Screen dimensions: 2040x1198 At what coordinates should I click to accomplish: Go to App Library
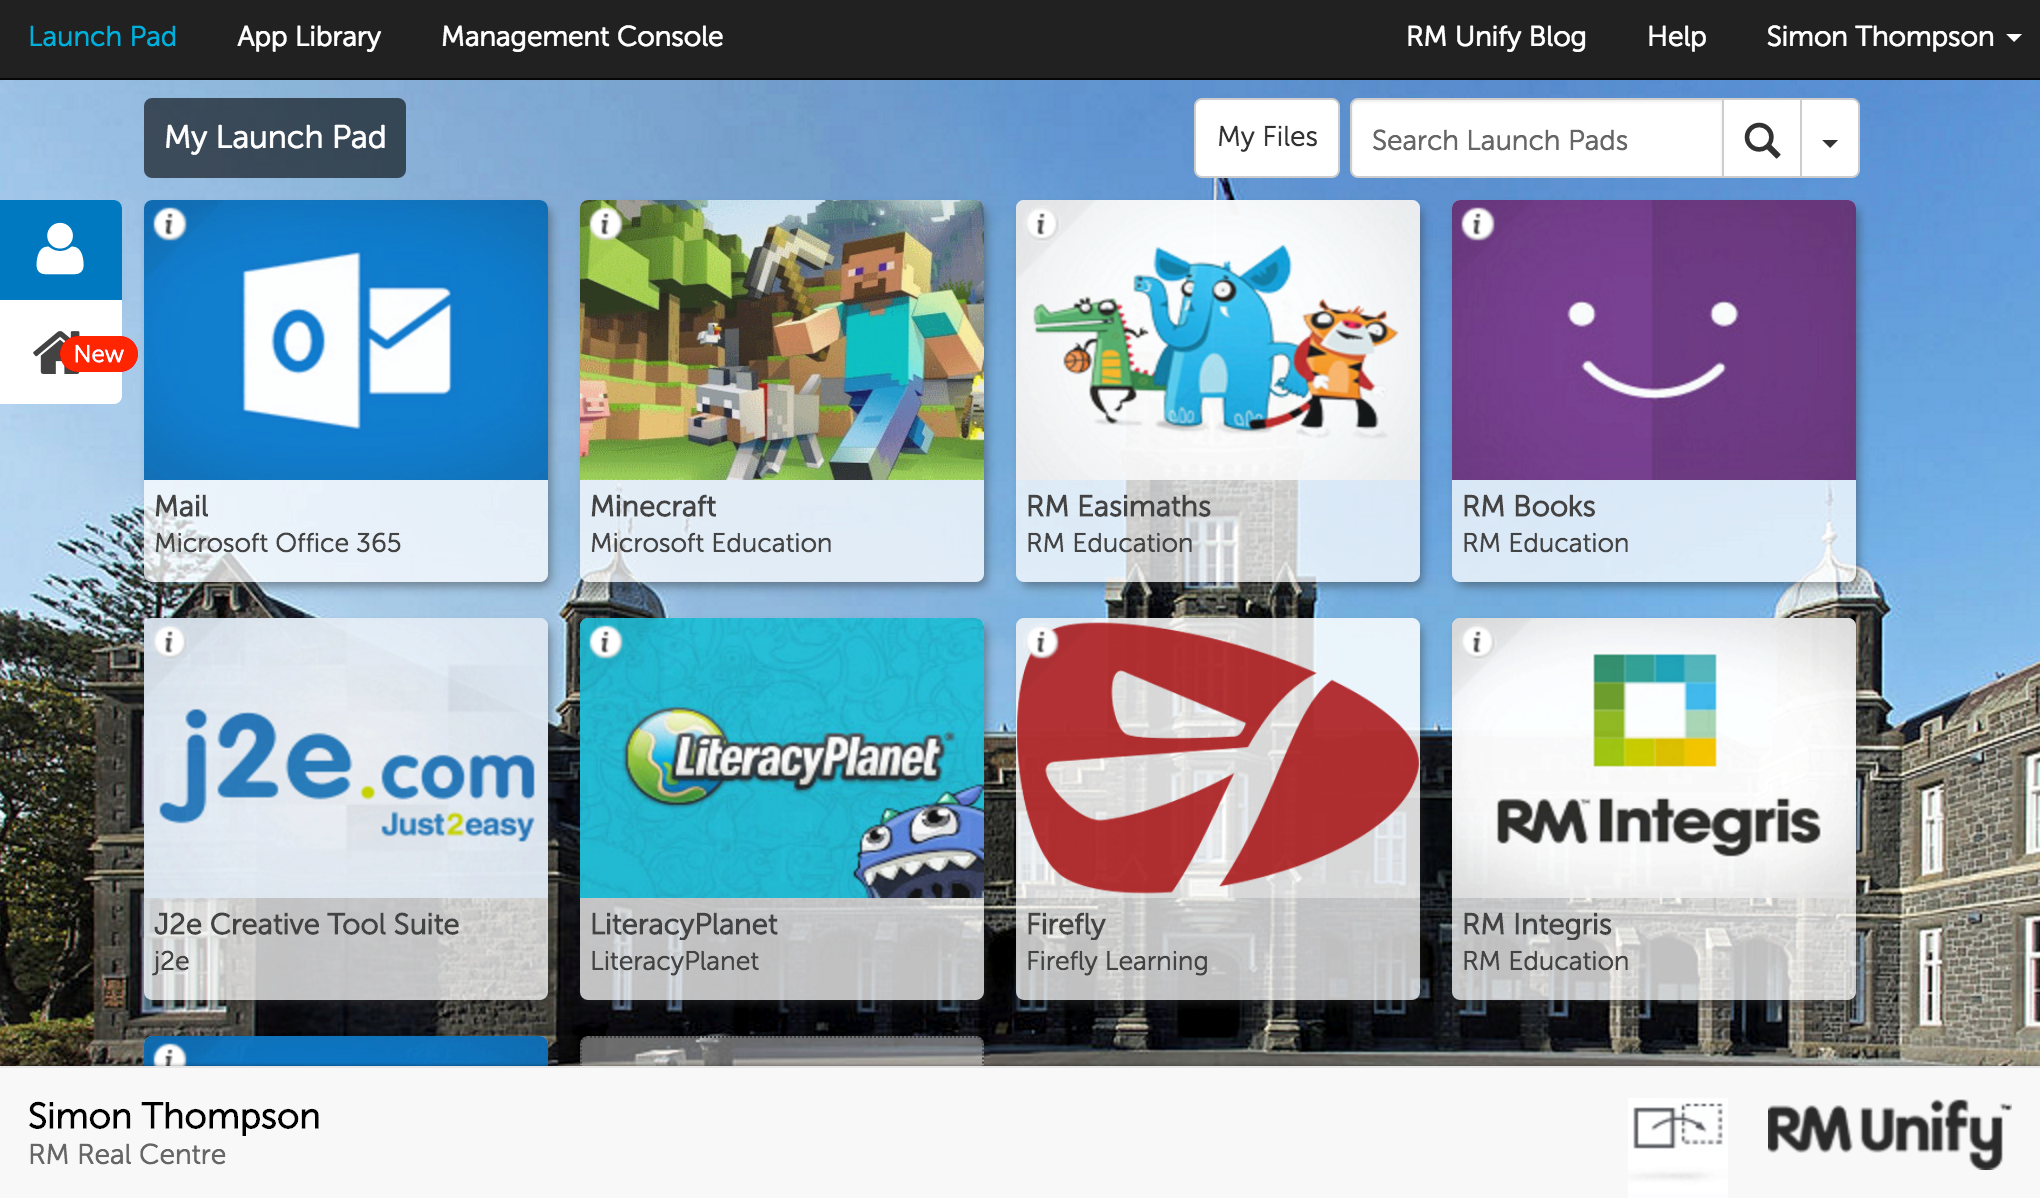[x=309, y=37]
